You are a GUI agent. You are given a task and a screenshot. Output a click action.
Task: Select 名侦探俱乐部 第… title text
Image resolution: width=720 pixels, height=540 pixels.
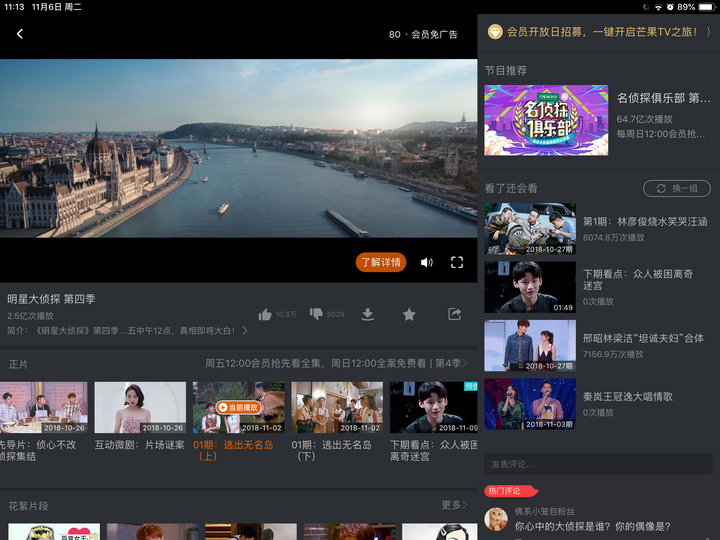[664, 98]
